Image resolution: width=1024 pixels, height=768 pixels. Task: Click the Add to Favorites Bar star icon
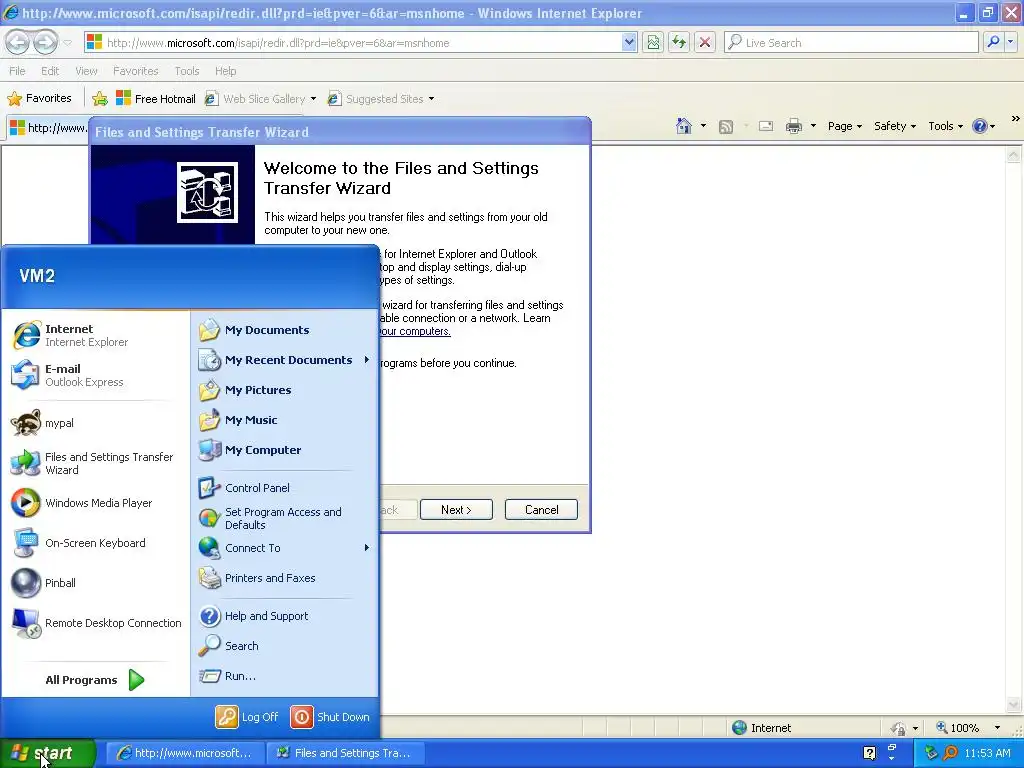pos(100,99)
